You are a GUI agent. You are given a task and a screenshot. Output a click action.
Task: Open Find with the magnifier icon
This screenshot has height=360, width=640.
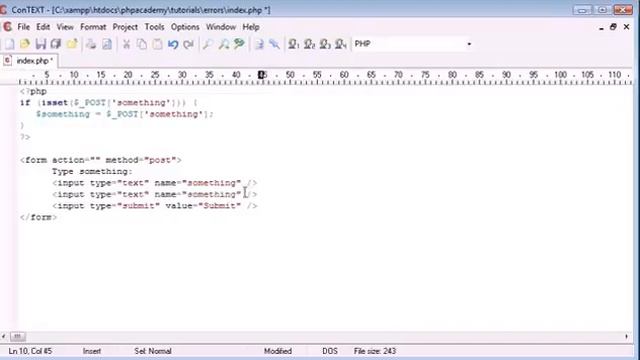(x=208, y=44)
